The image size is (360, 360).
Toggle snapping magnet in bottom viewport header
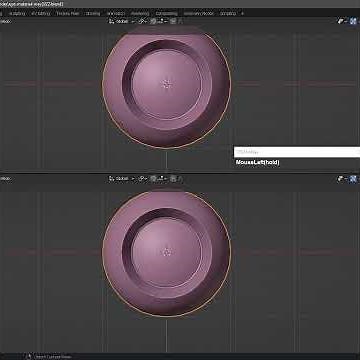[x=153, y=179]
